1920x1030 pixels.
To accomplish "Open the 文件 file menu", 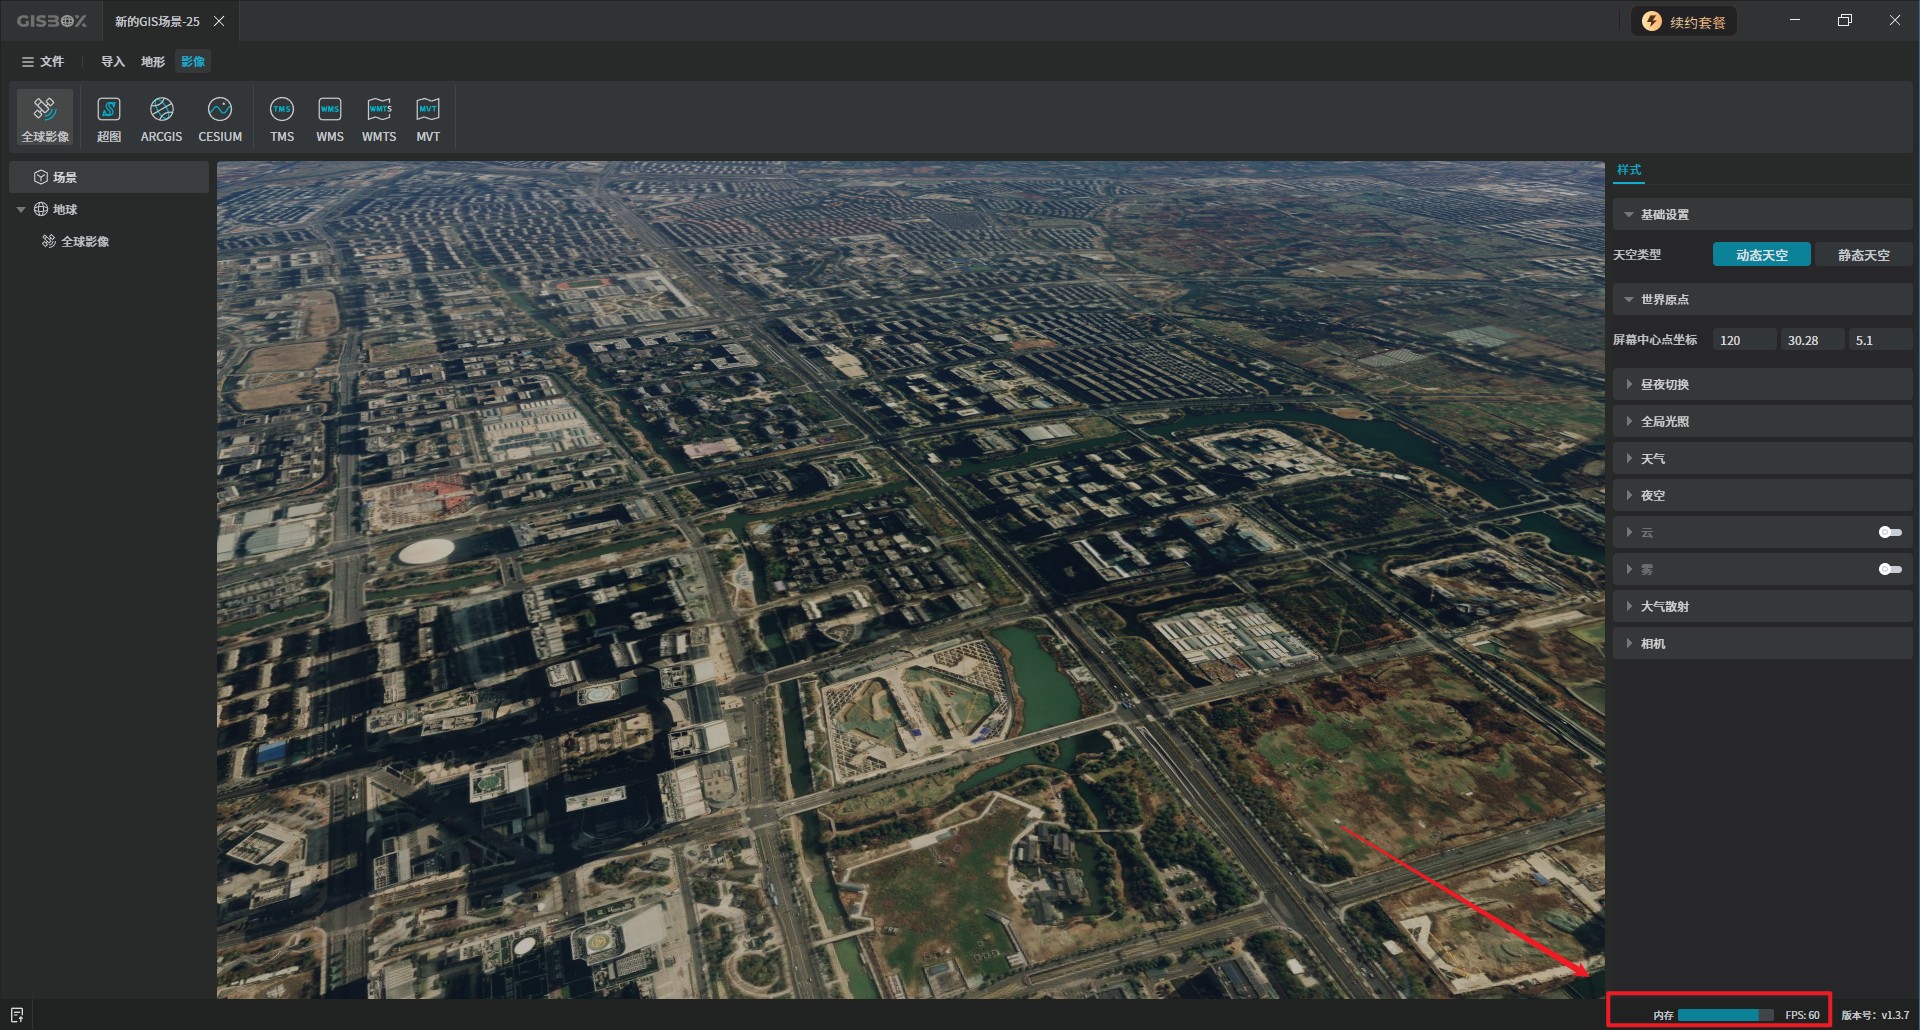I will [43, 62].
